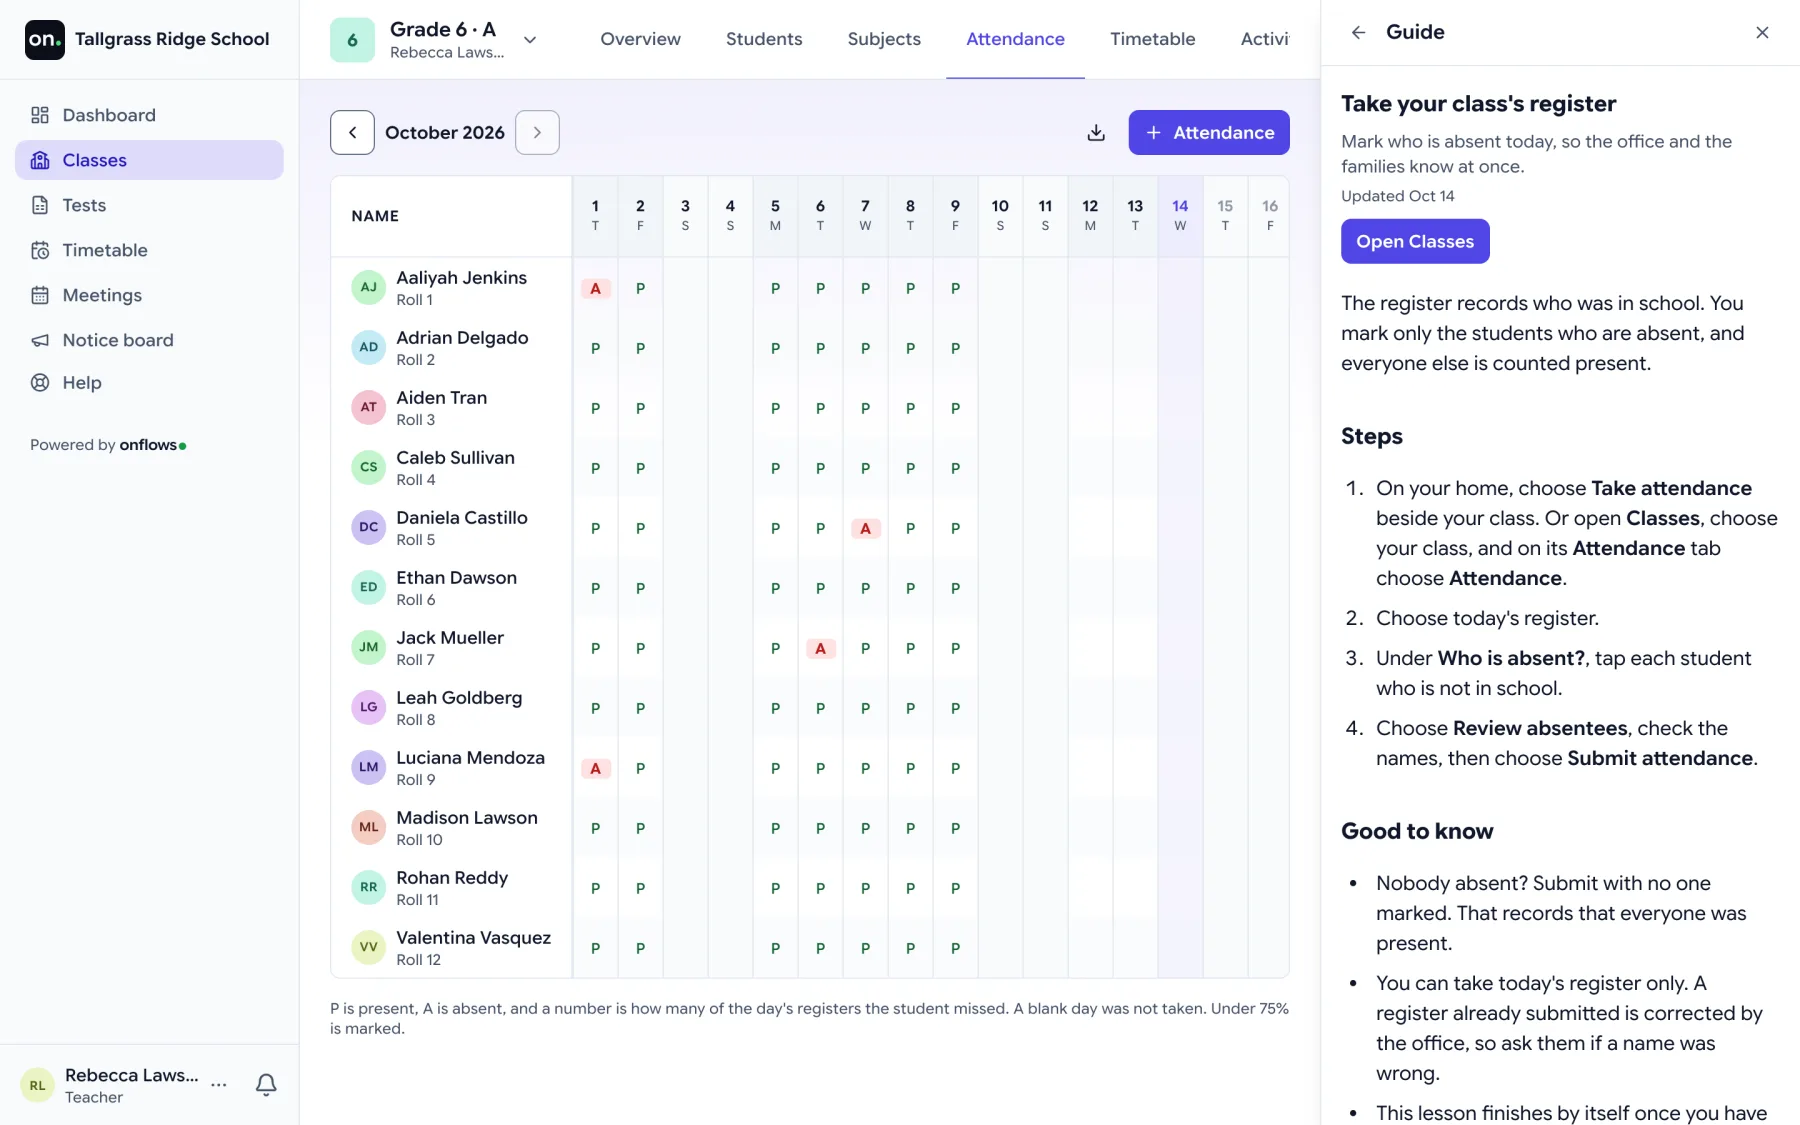Image resolution: width=1800 pixels, height=1125 pixels.
Task: Switch to the Overview tab
Action: tap(640, 39)
